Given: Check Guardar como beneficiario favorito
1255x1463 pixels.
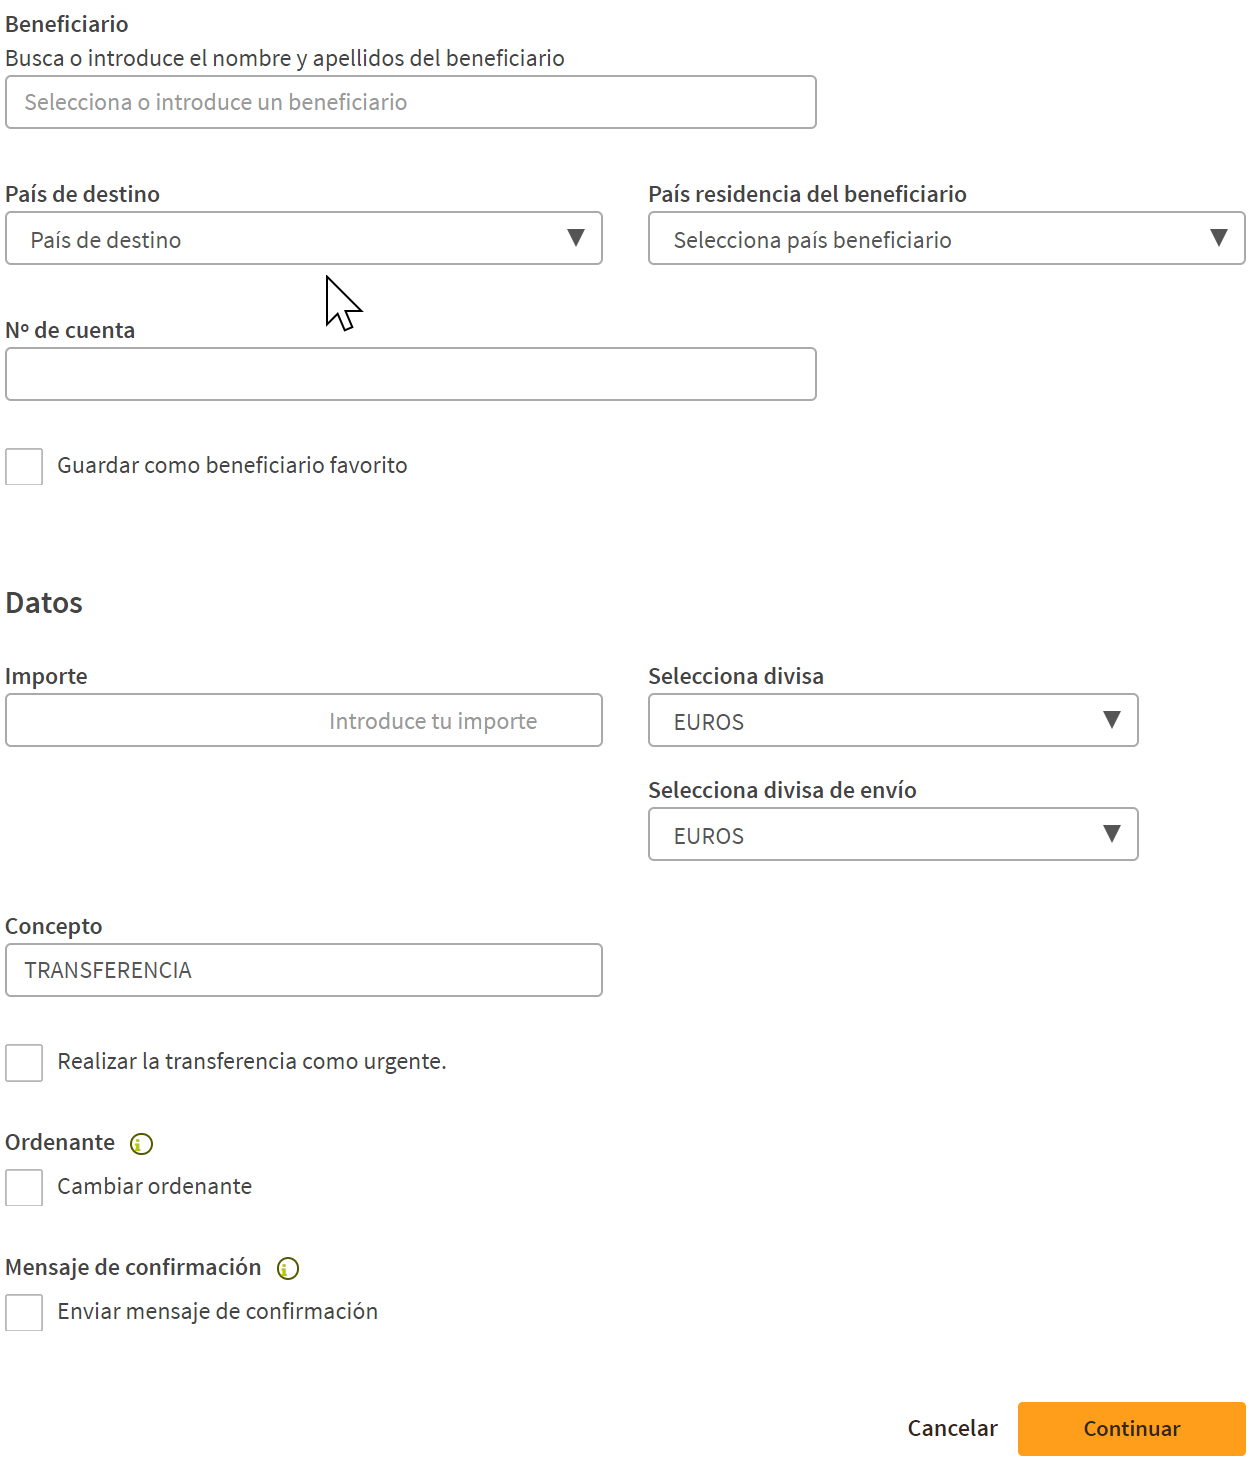Looking at the screenshot, I should [24, 466].
